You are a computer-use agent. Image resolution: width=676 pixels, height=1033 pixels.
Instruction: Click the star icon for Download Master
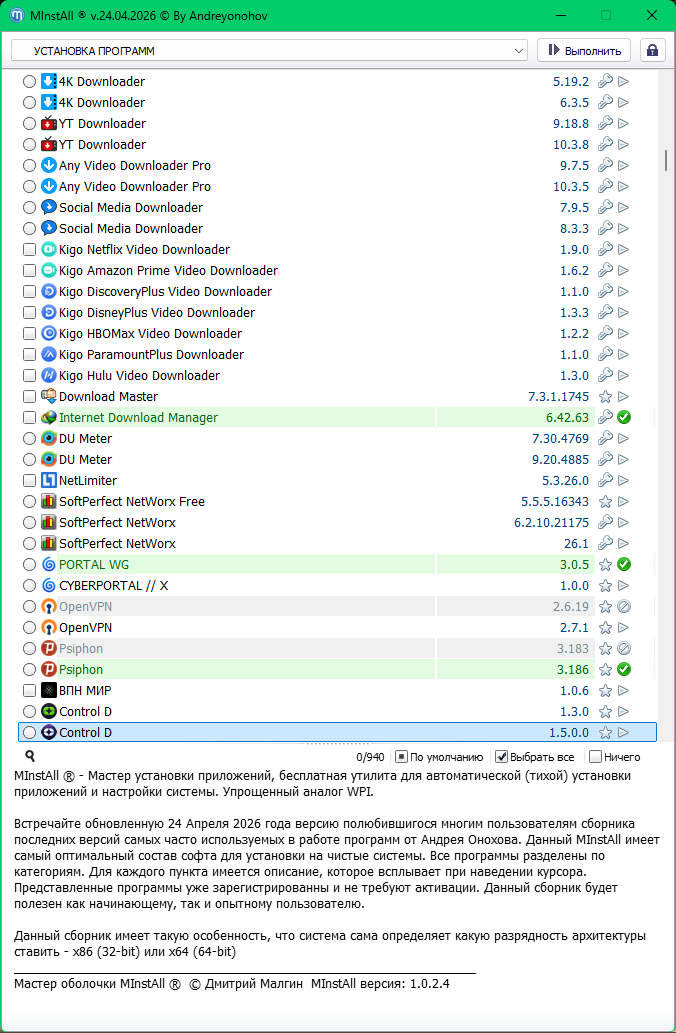[605, 397]
